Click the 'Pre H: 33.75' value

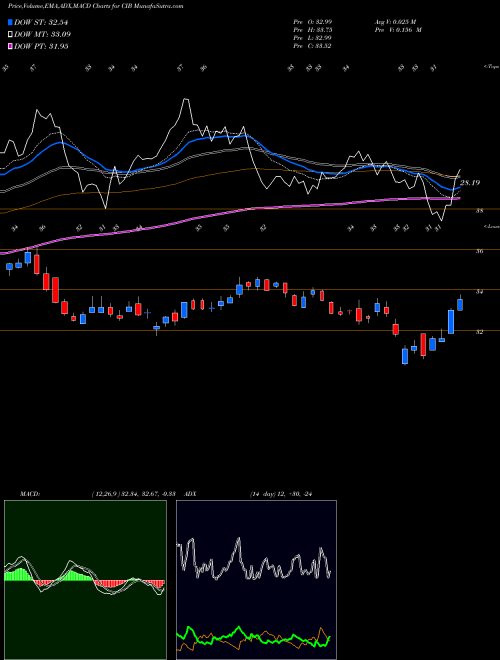pyautogui.click(x=313, y=30)
